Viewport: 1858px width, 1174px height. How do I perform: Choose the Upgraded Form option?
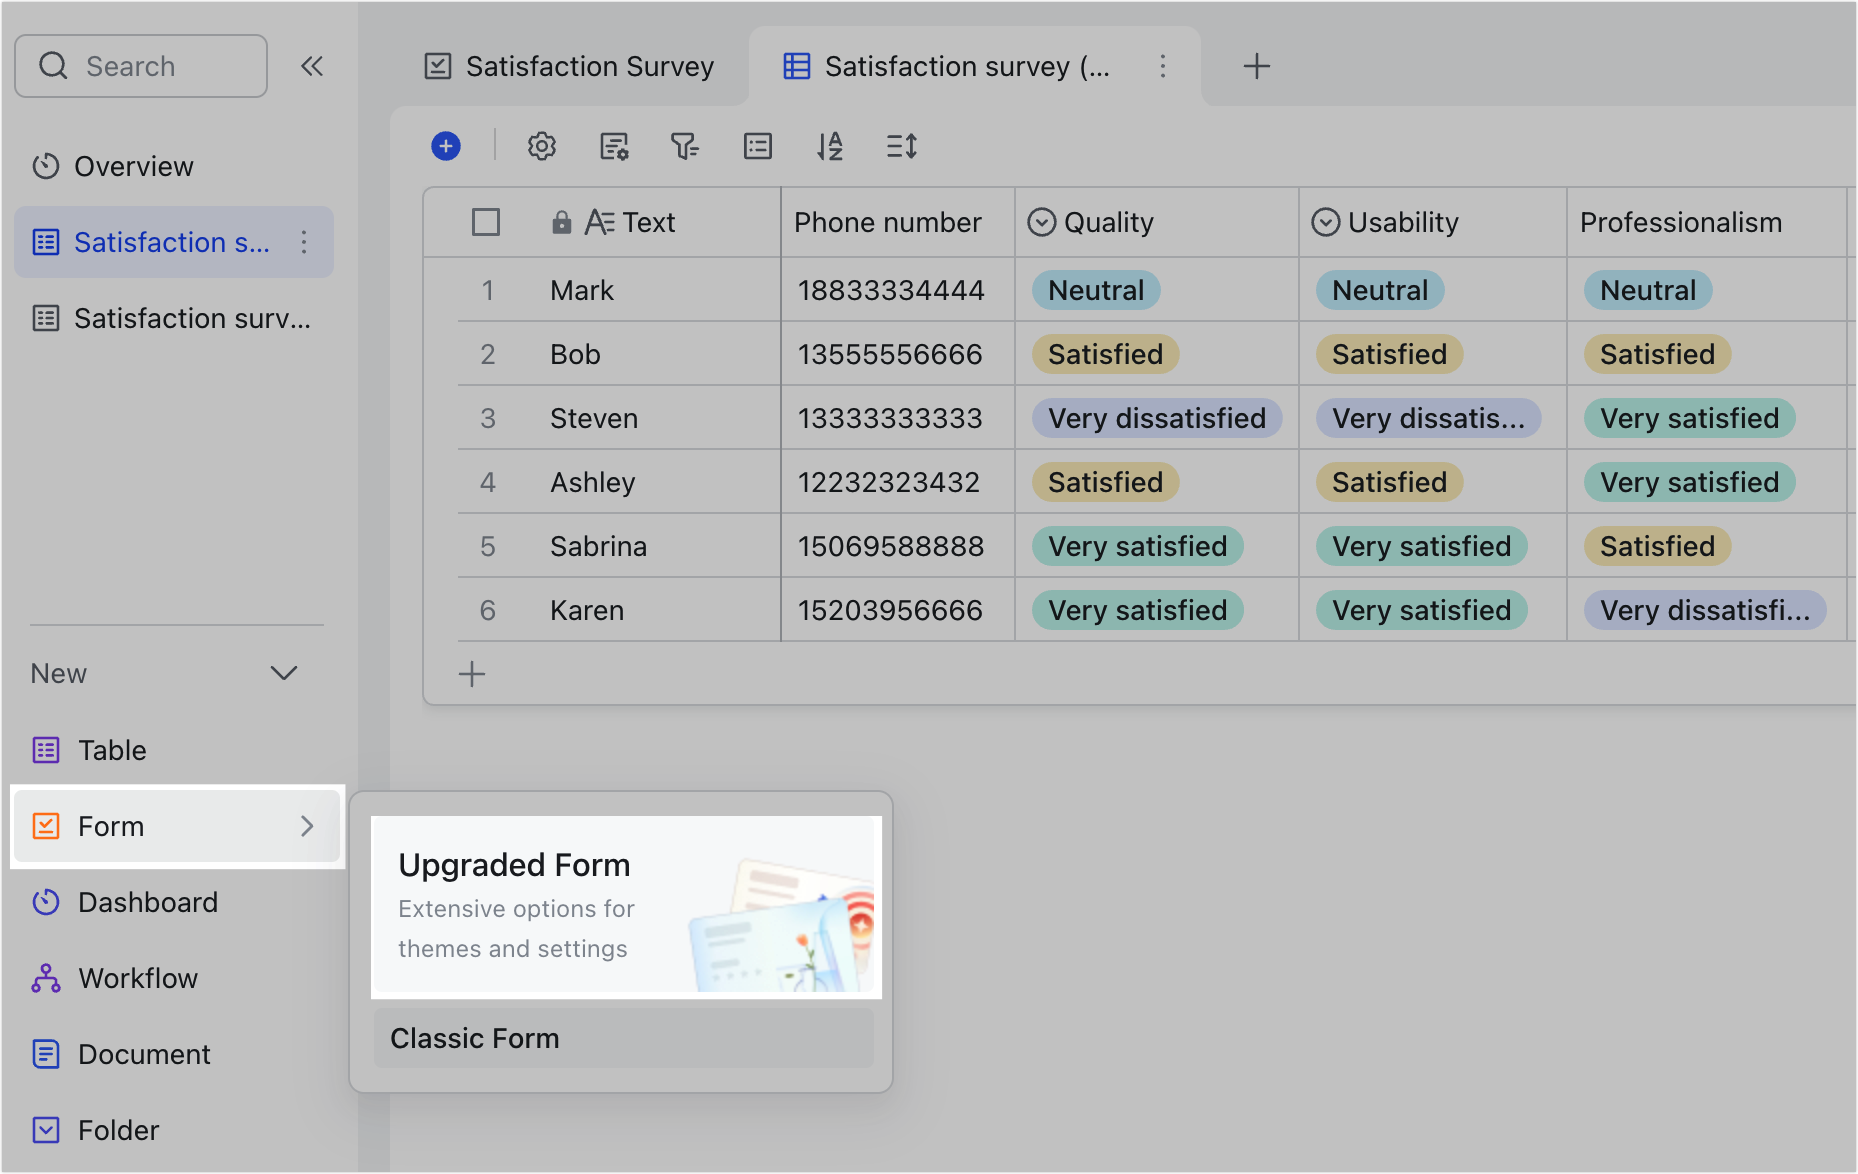click(x=625, y=903)
